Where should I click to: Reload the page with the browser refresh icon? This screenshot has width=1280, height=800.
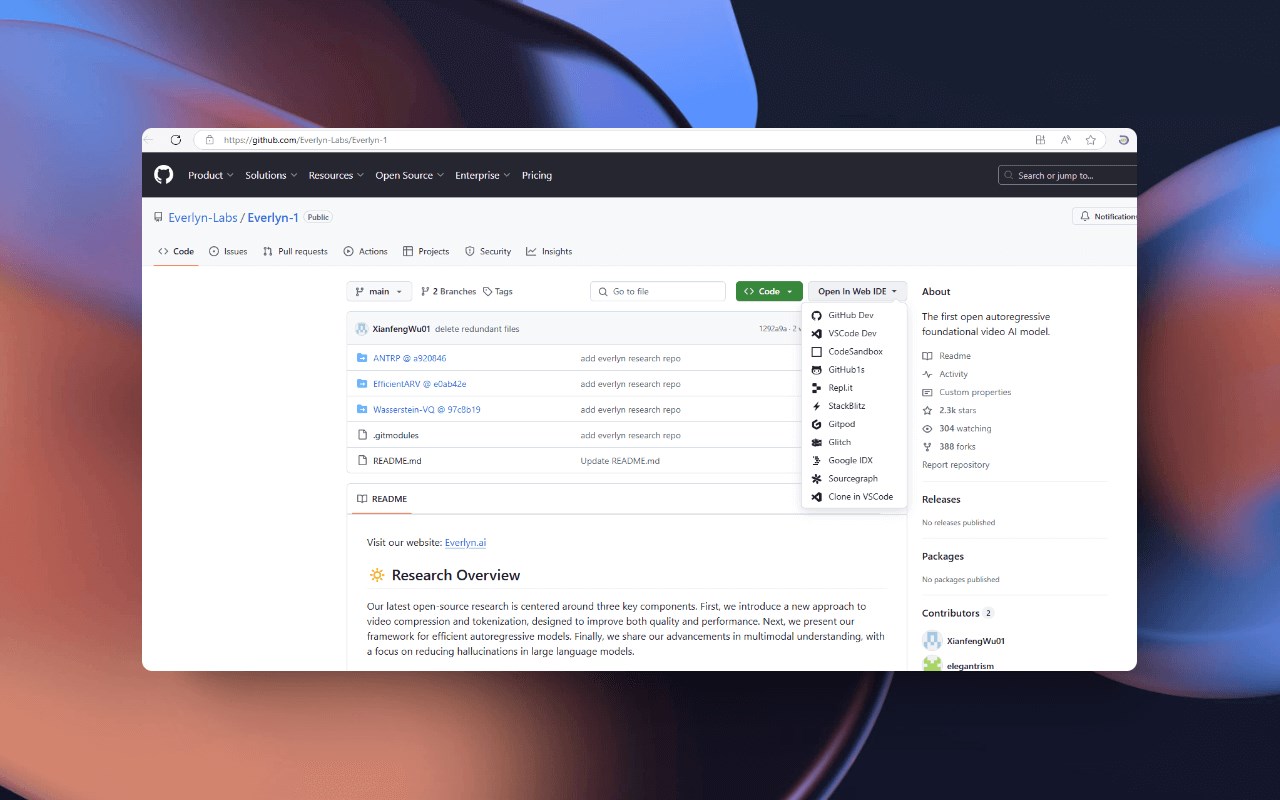[176, 140]
